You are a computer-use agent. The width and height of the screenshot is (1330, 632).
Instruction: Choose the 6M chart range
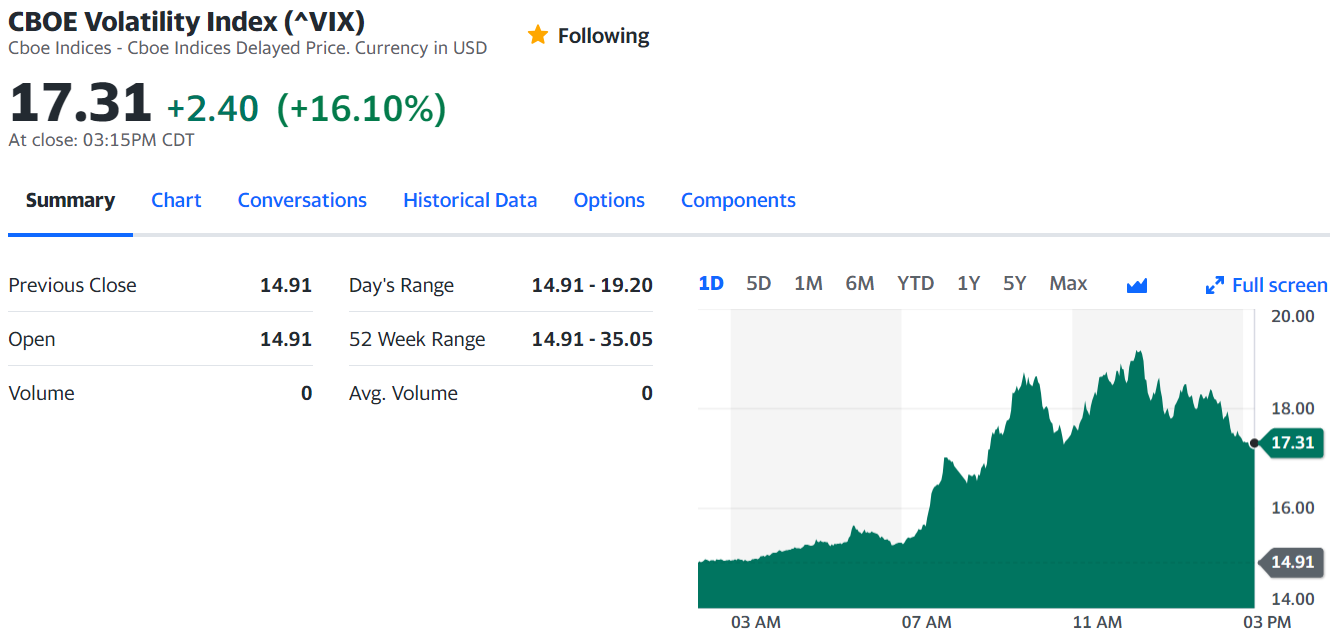click(x=860, y=283)
